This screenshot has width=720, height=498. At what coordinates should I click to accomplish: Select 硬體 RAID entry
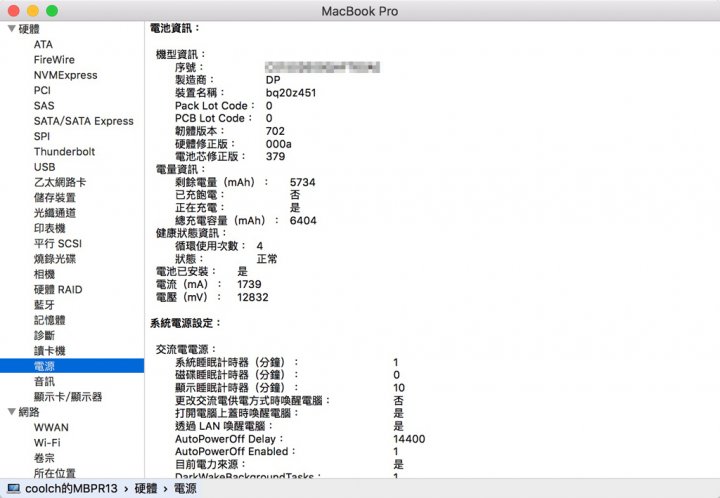pyautogui.click(x=58, y=290)
